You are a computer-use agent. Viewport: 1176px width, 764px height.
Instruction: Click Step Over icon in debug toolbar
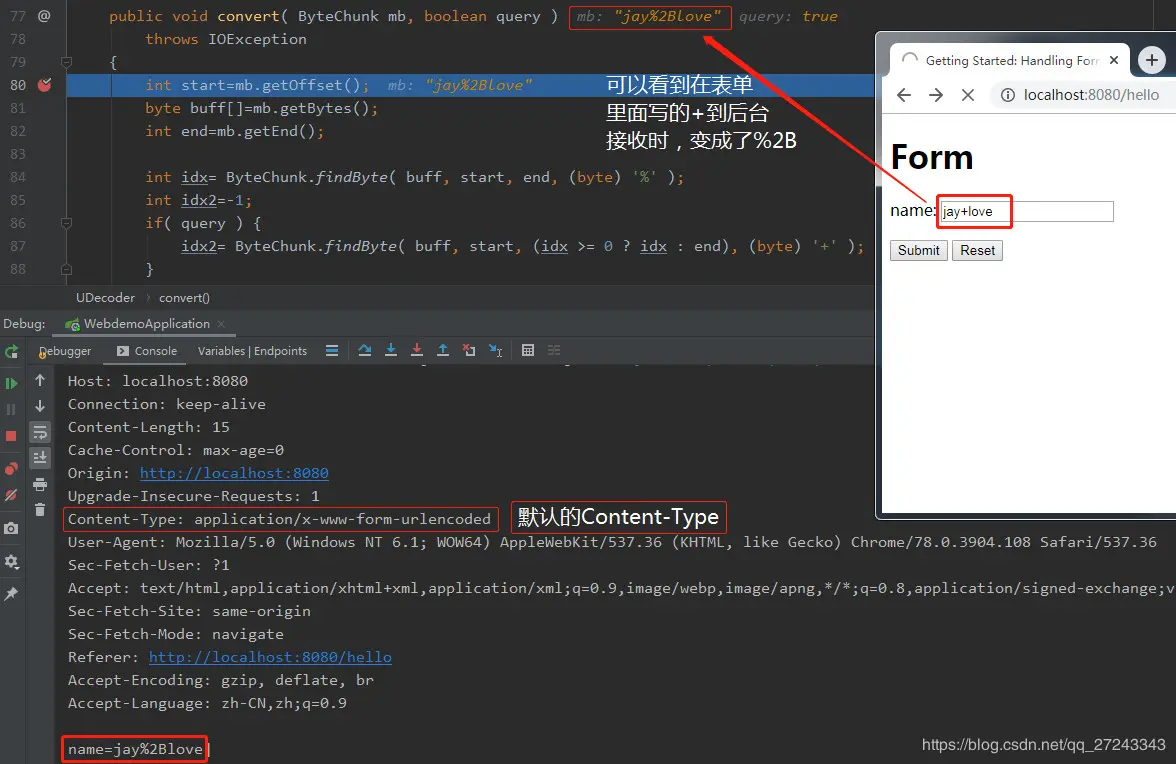pyautogui.click(x=364, y=350)
